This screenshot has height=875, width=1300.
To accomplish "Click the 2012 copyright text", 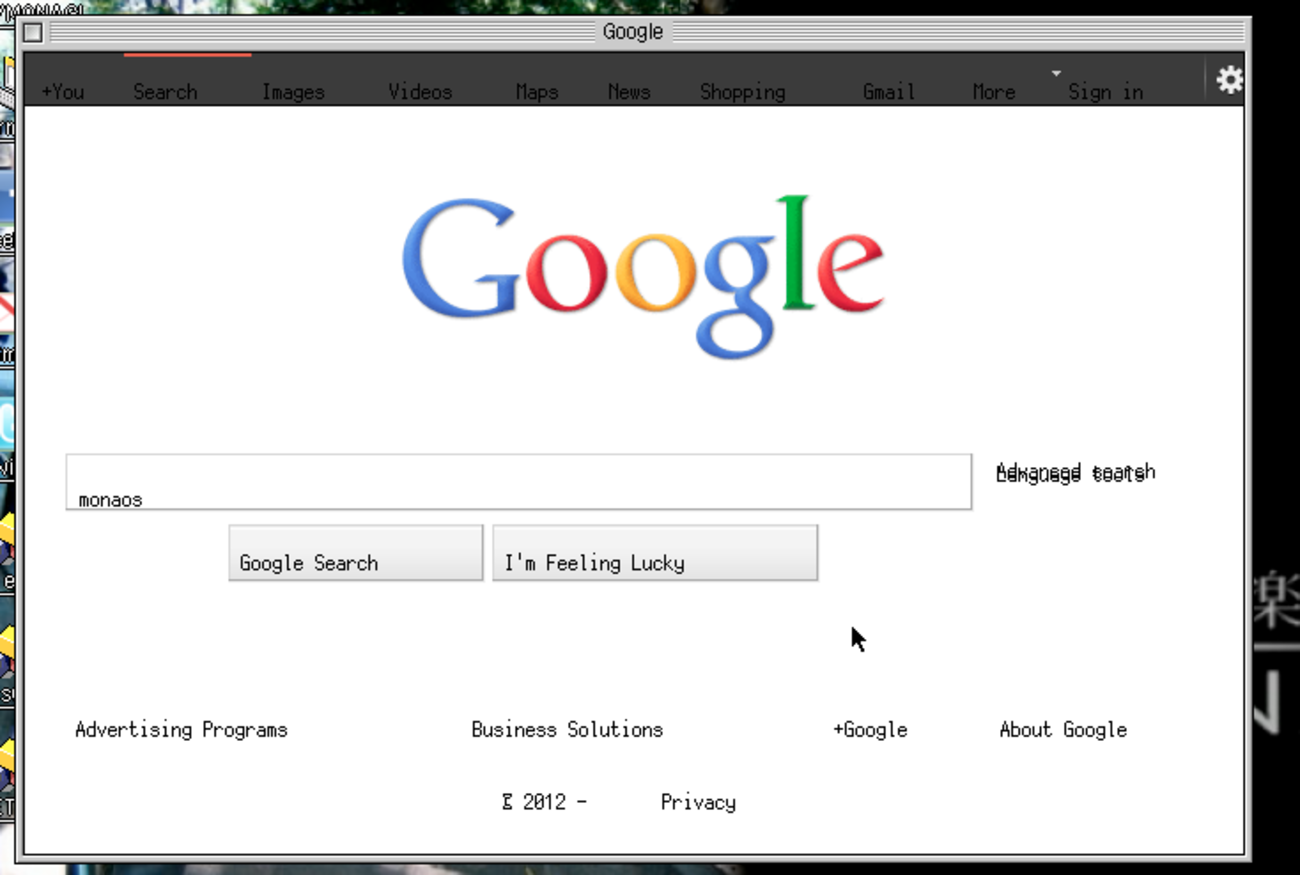I will [544, 802].
